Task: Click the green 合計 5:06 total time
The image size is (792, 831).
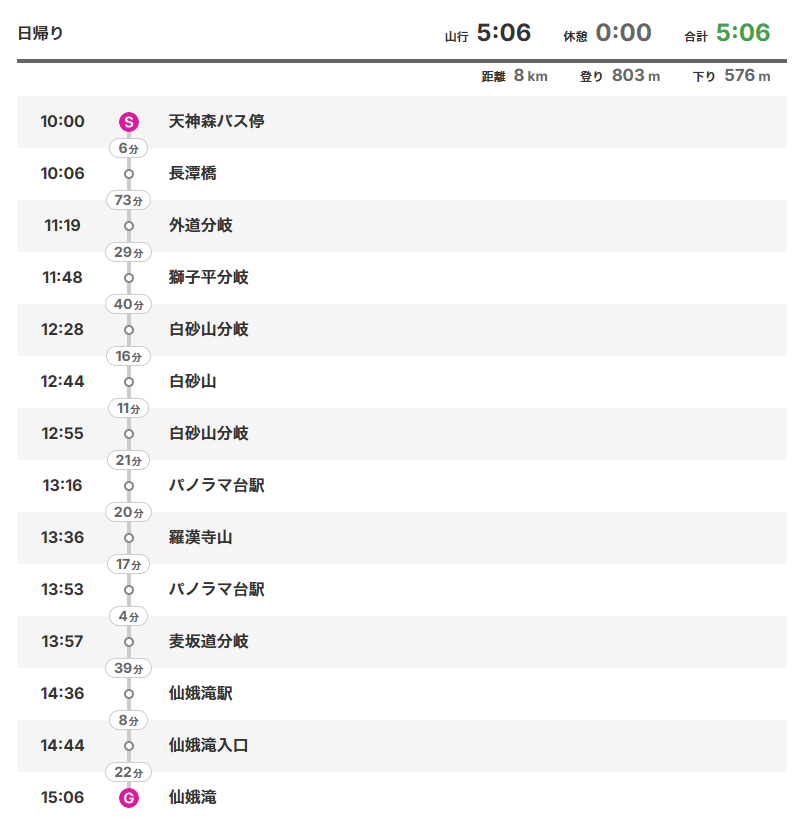Action: (742, 33)
